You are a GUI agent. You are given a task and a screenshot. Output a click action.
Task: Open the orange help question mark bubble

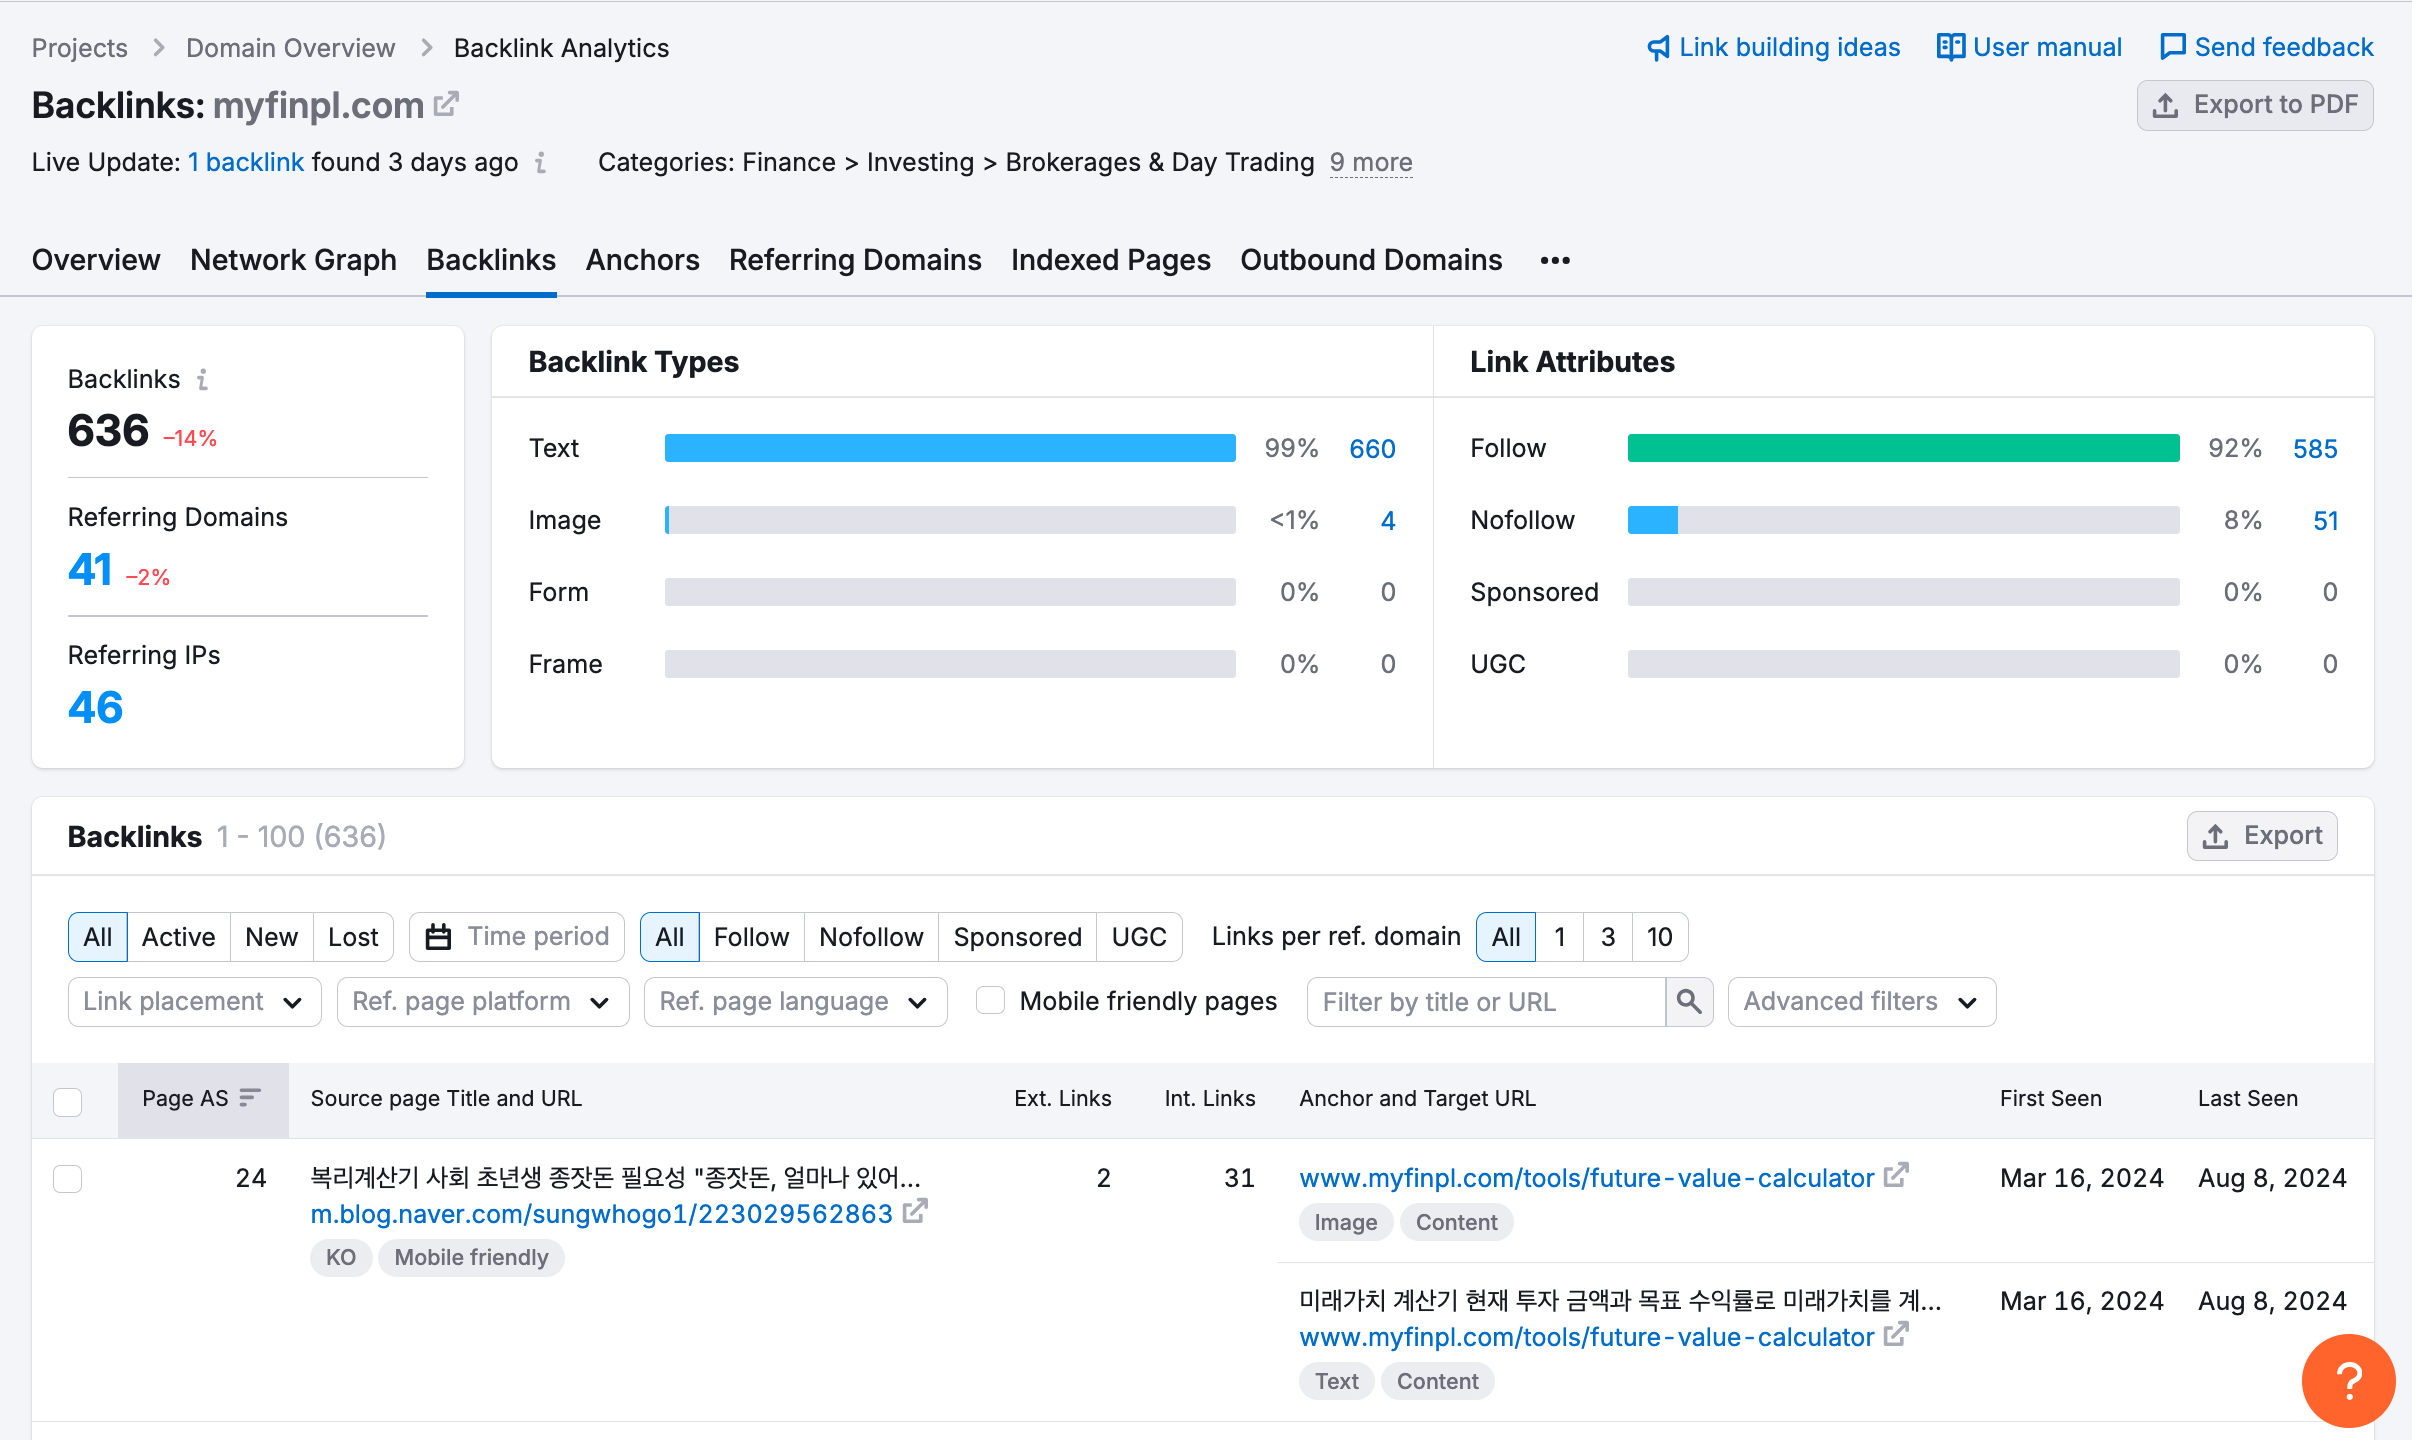tap(2348, 1381)
